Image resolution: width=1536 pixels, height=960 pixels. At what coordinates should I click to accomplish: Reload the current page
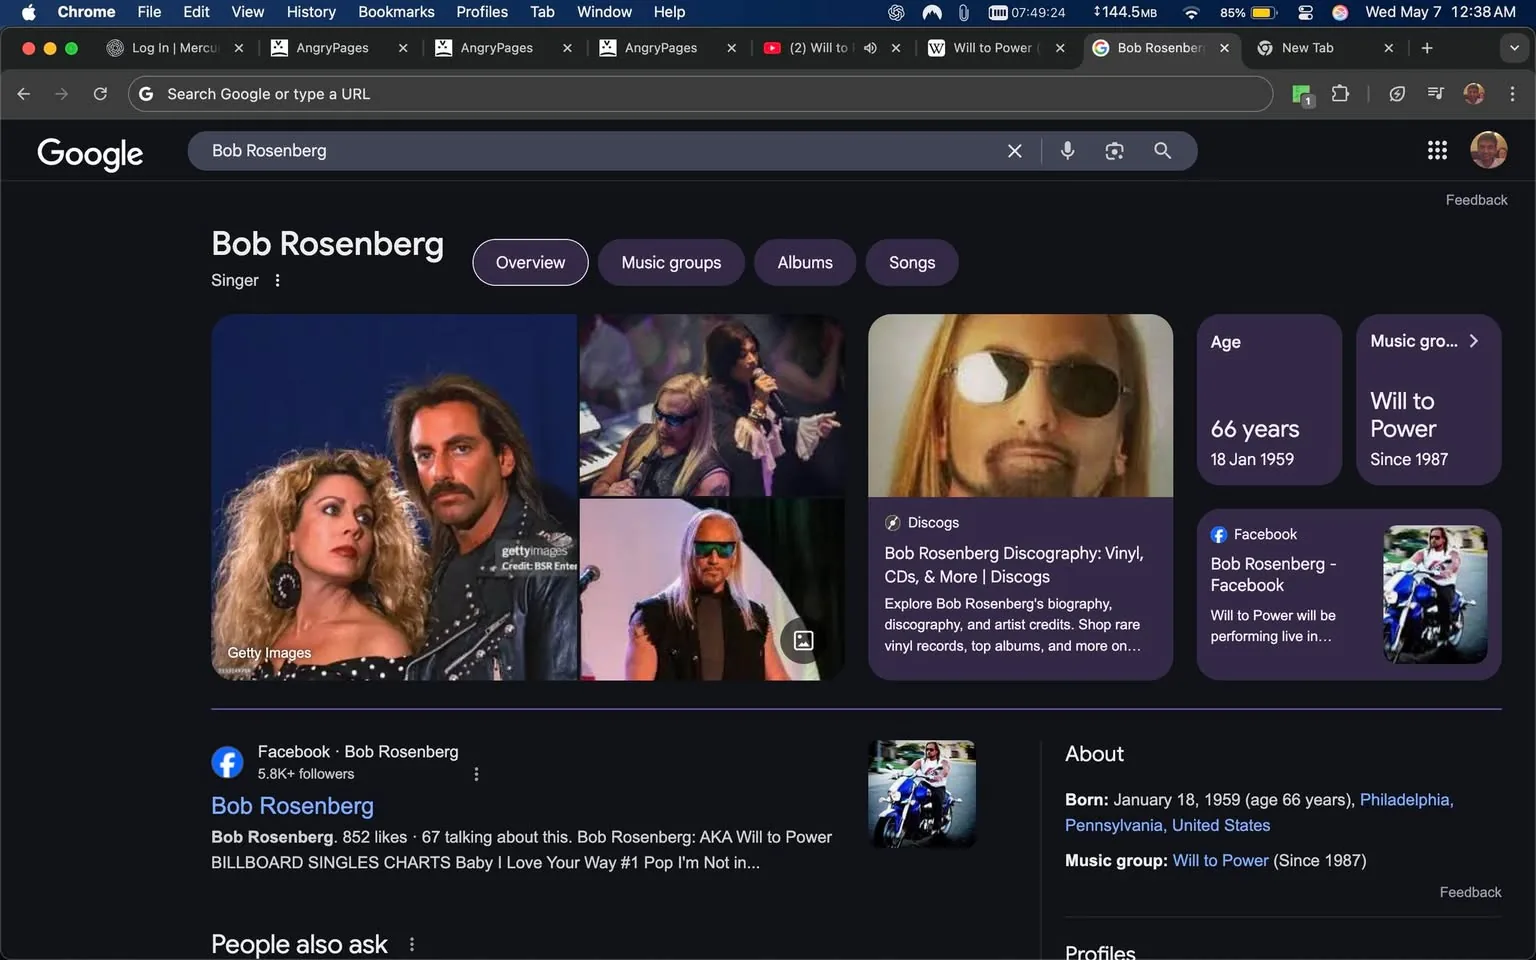click(x=100, y=93)
